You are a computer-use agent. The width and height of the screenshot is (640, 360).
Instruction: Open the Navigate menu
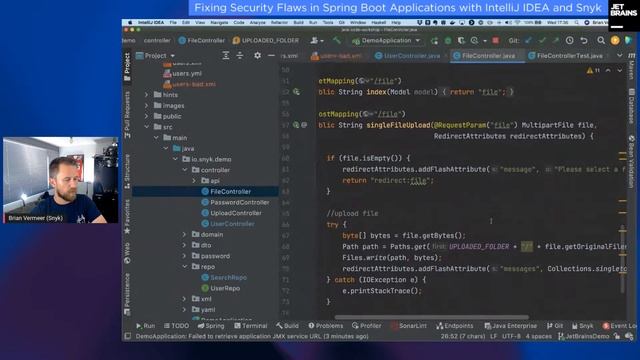[219, 23]
